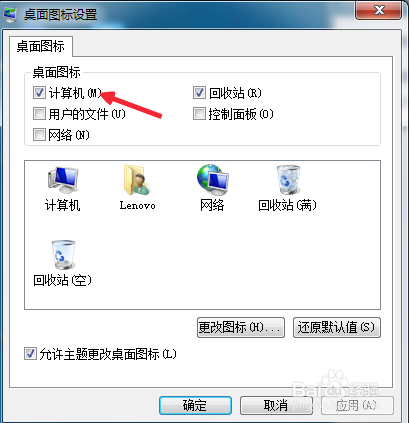Select the 网络 globe icon
The height and width of the screenshot is (423, 409).
[212, 189]
